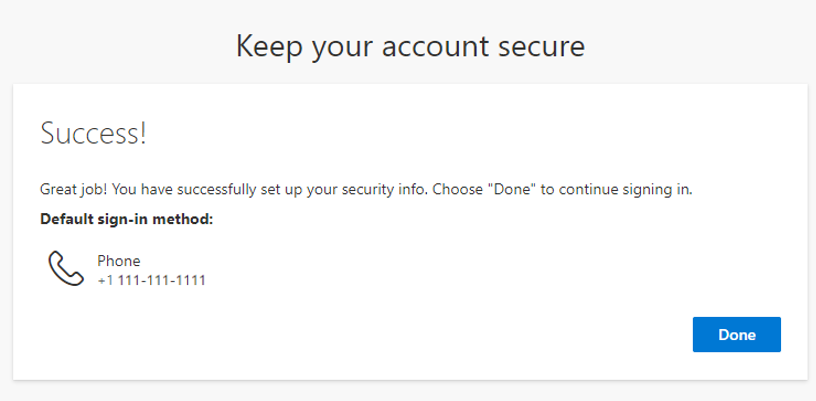Click the word "Keep" in the page title

269,45
